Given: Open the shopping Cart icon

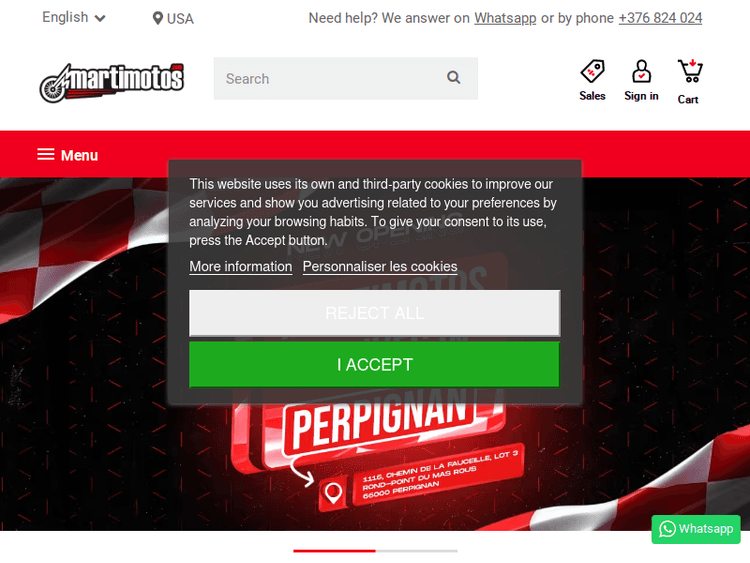Looking at the screenshot, I should click(690, 71).
